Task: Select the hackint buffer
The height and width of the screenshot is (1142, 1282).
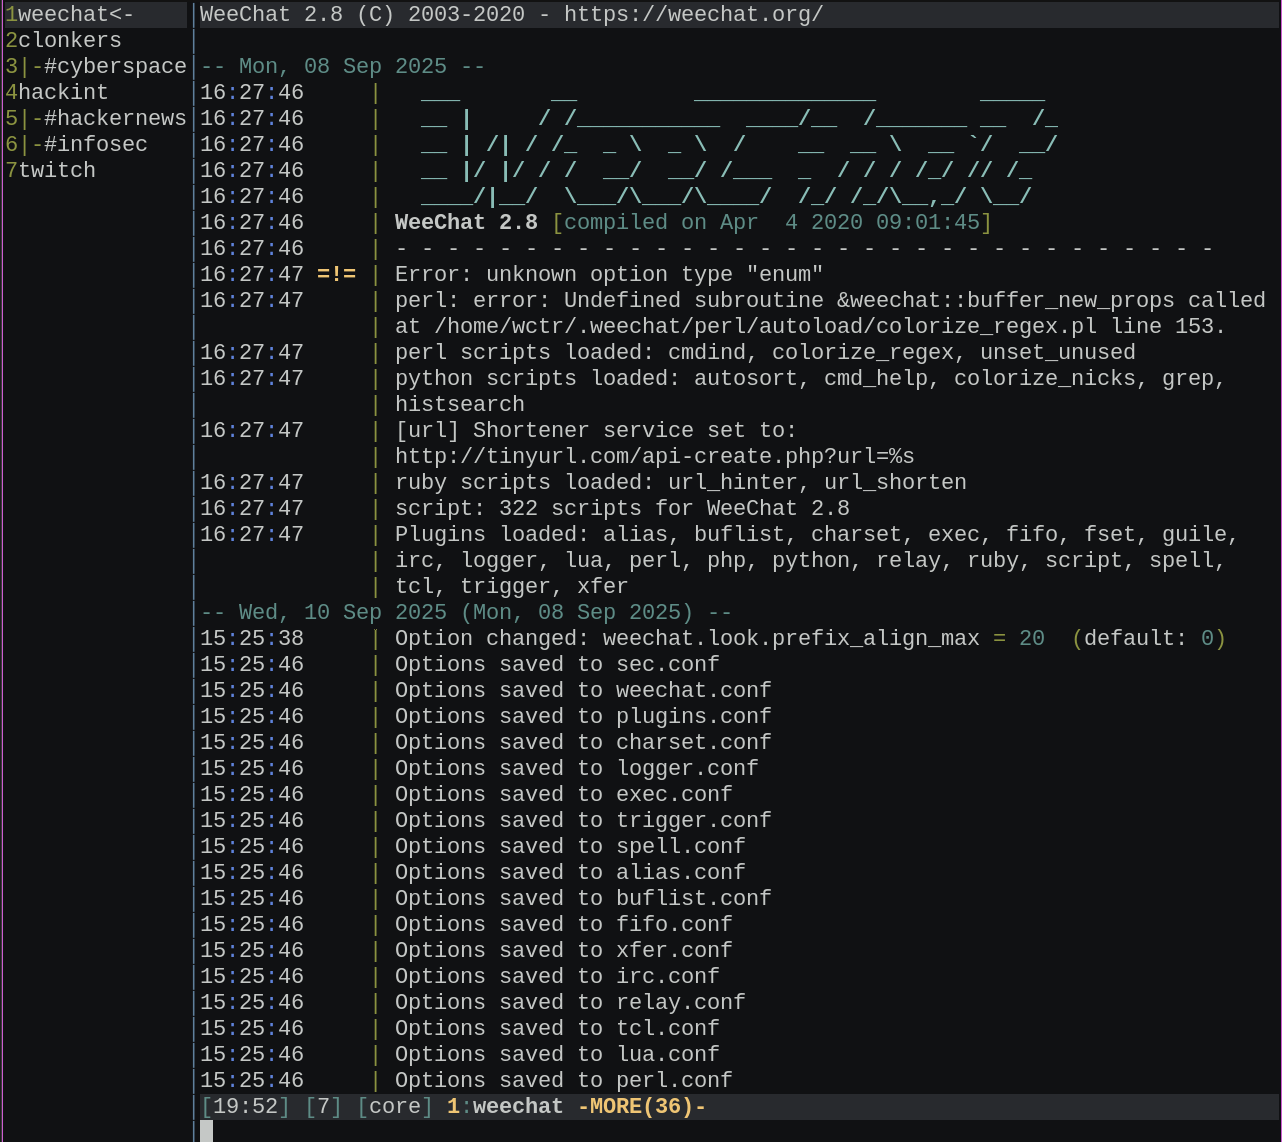Action: coord(65,92)
